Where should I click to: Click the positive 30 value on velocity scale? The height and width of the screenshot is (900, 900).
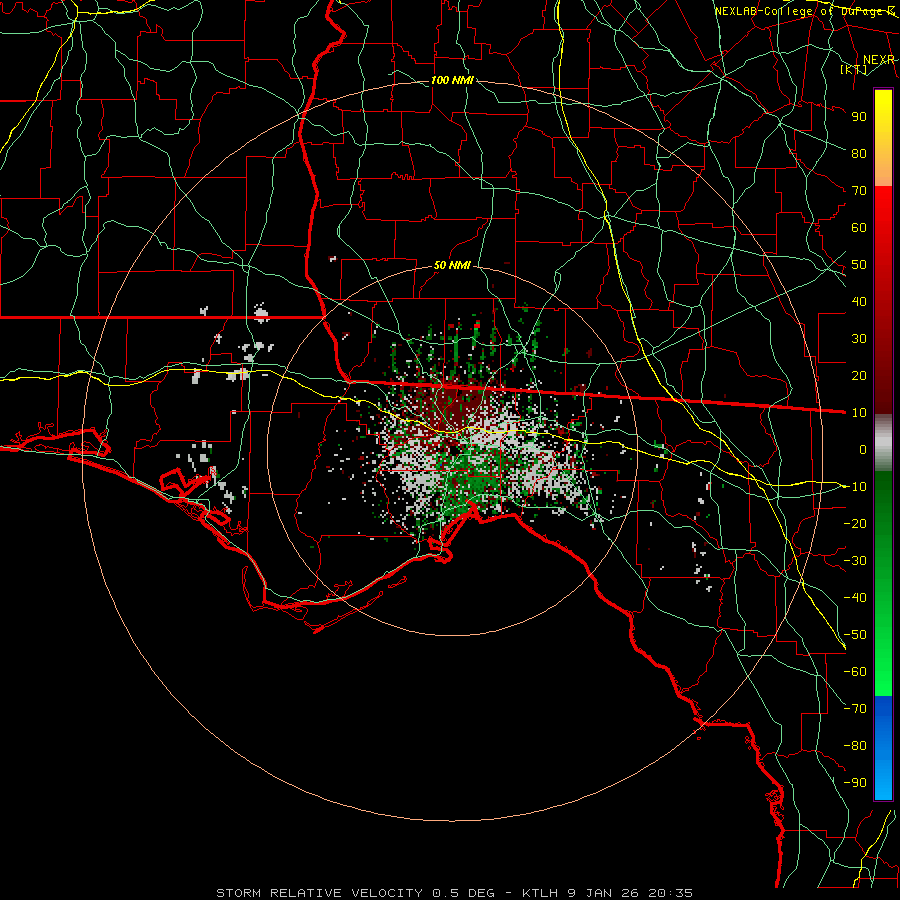coord(859,339)
